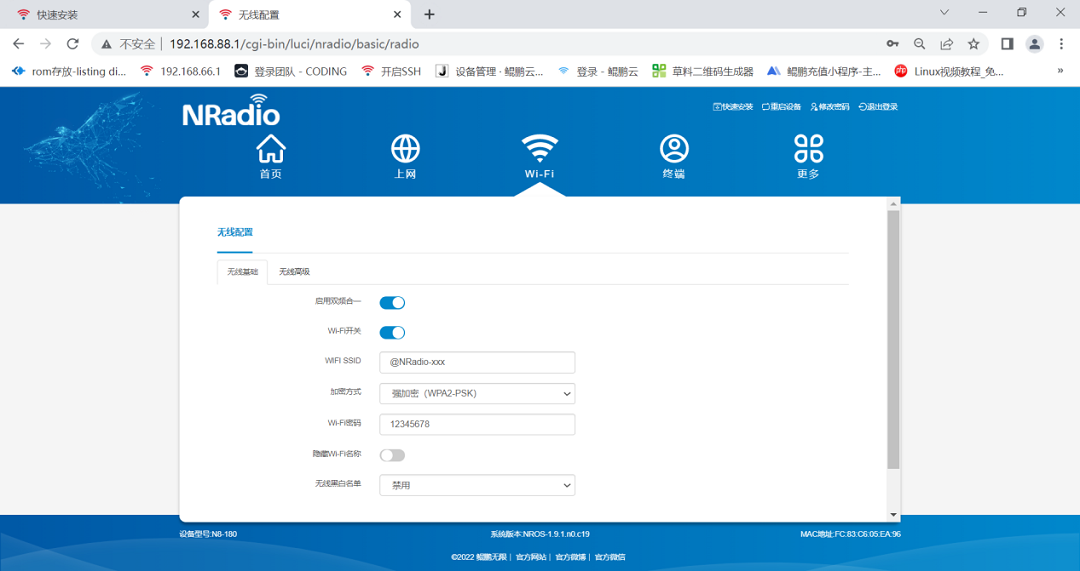This screenshot has height=571, width=1080.
Task: Show hidden bookmarks with double chevron
Action: point(1061,71)
